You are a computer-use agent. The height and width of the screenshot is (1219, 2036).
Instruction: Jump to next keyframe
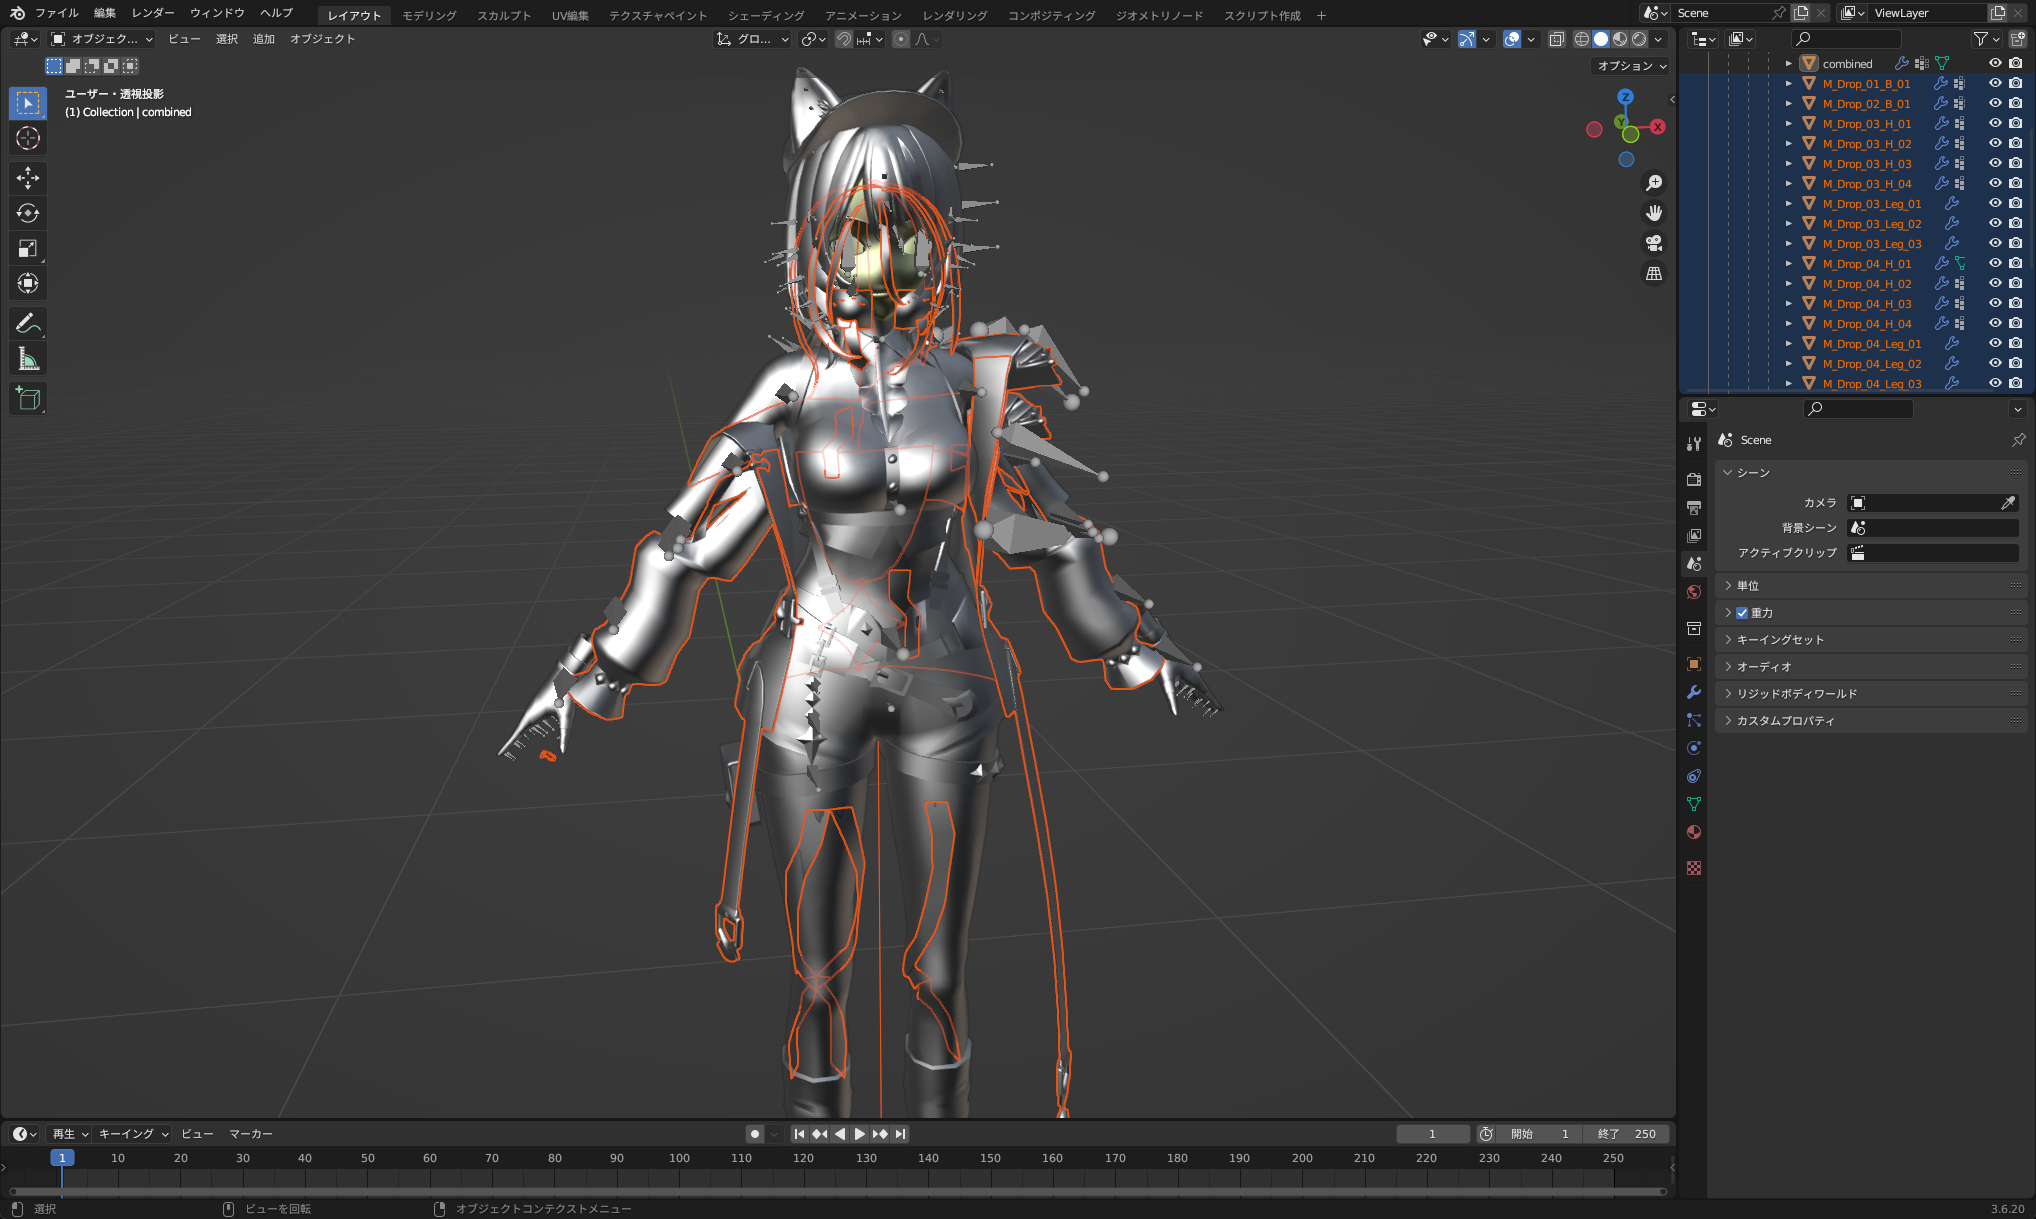[880, 1134]
